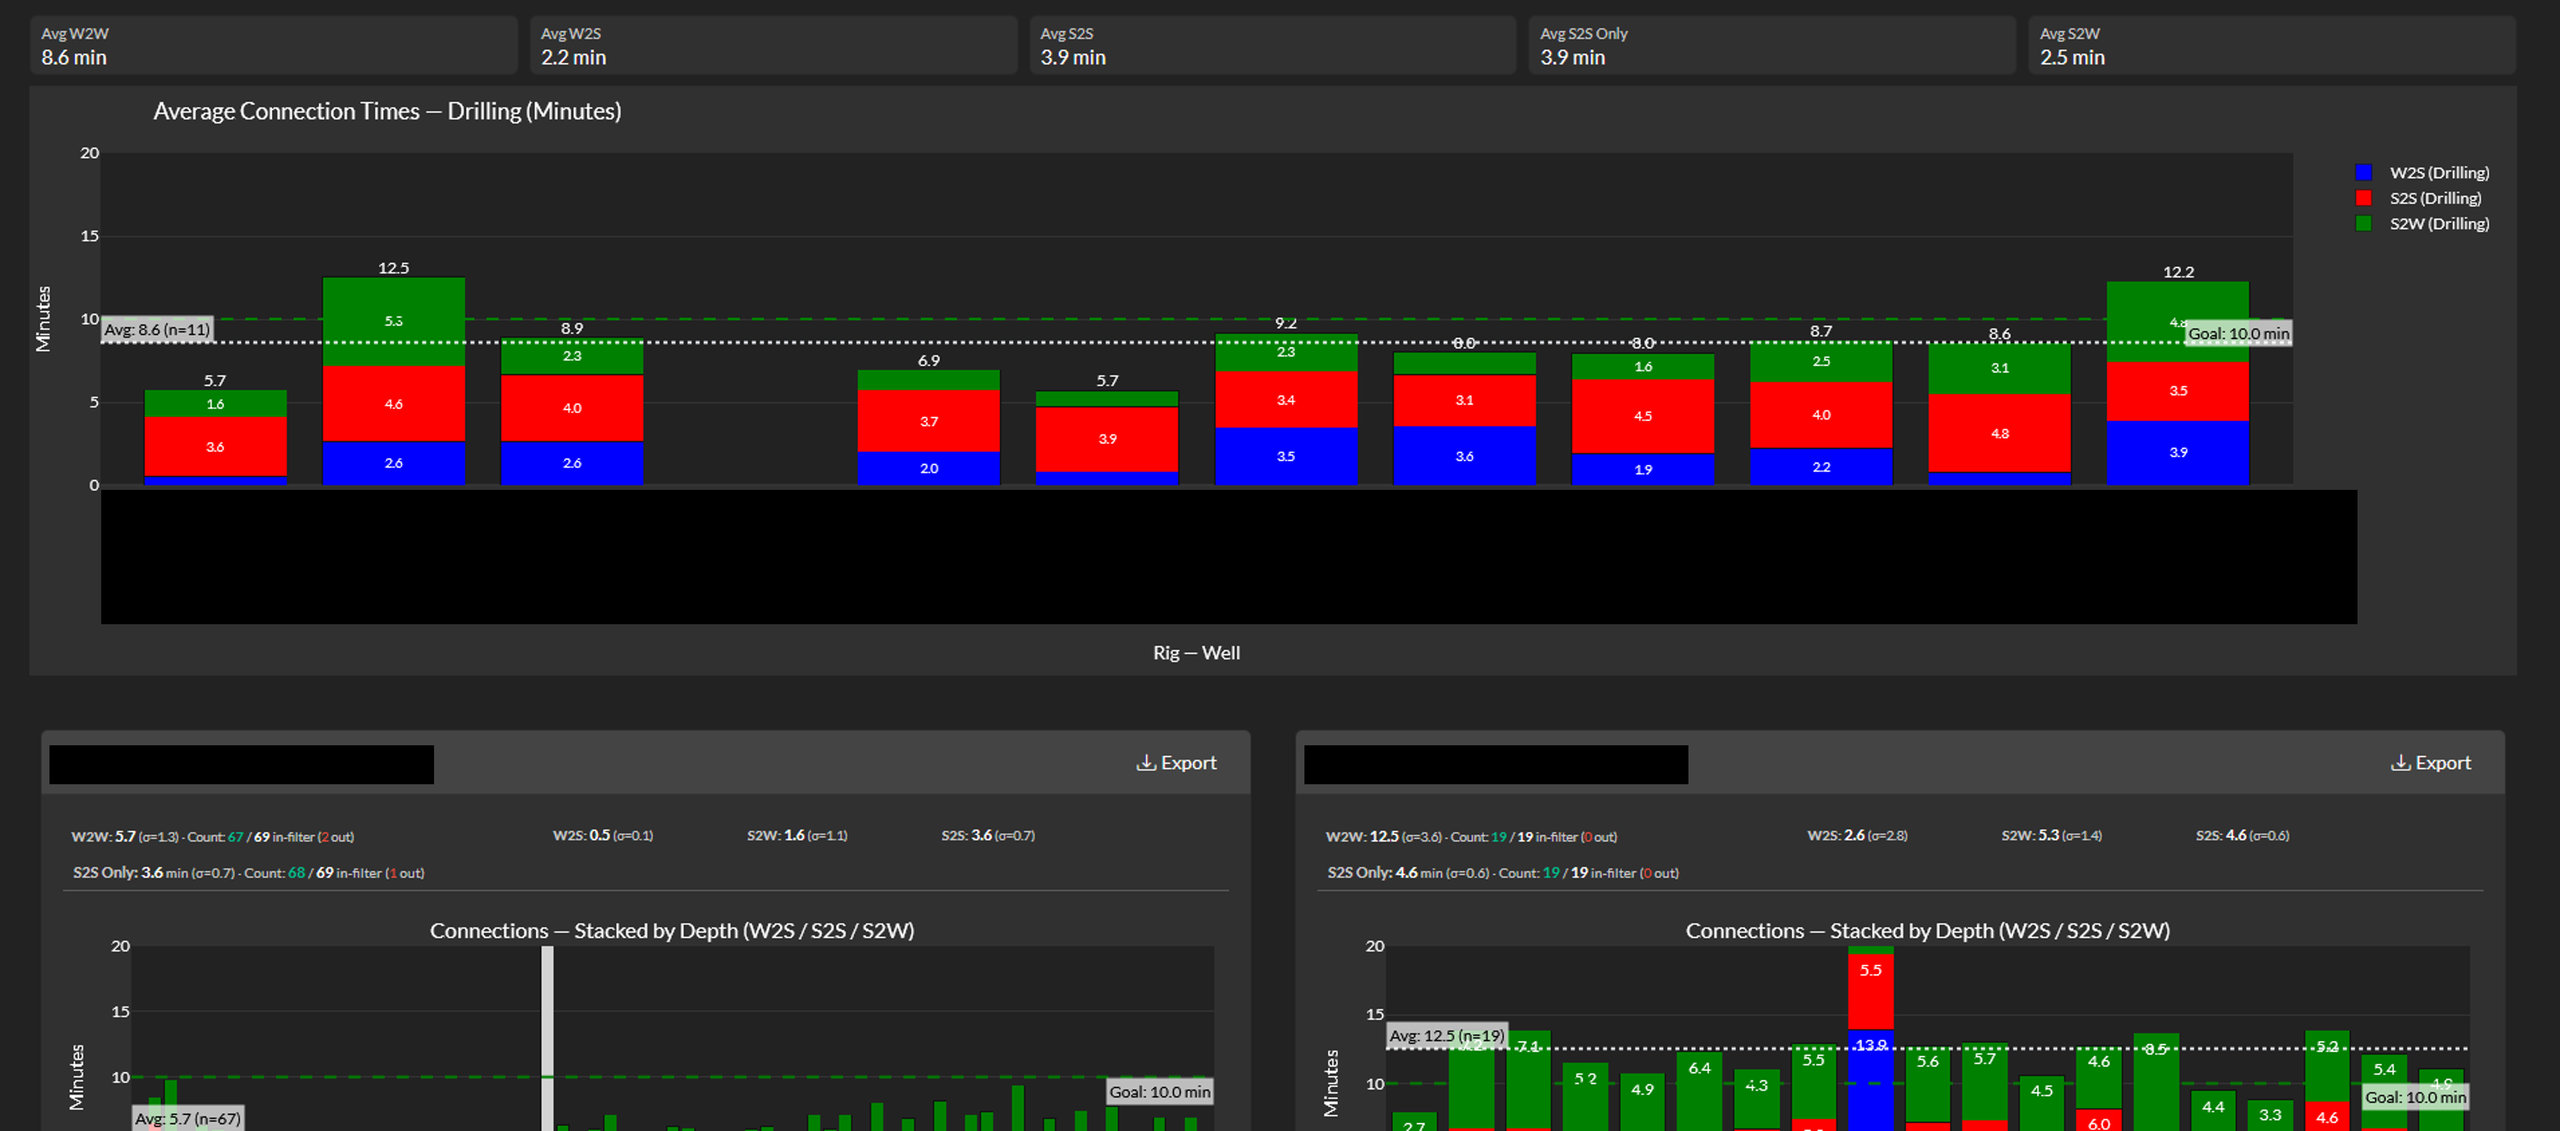Click the Export button in the left panel

point(1176,763)
